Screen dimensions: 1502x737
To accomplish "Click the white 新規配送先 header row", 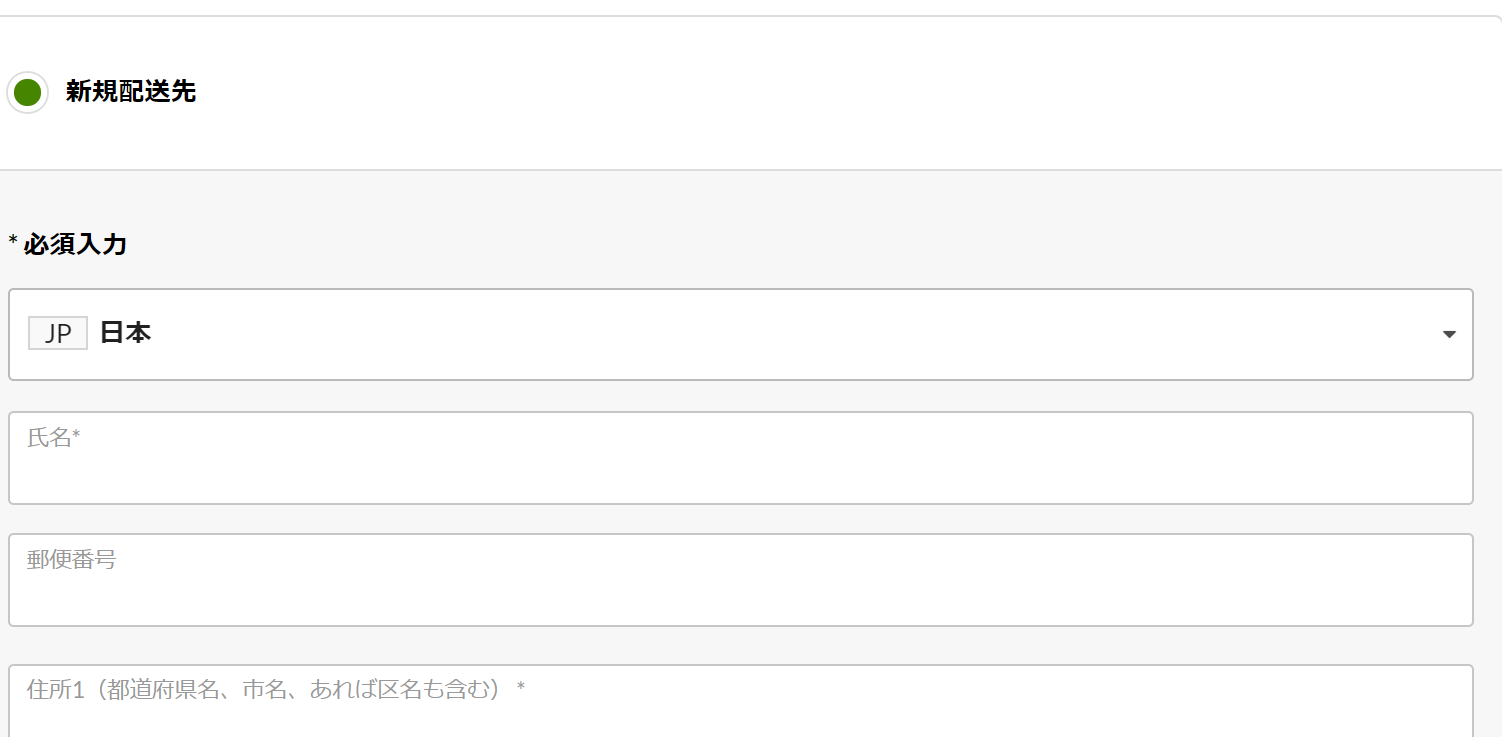I will pos(751,93).
